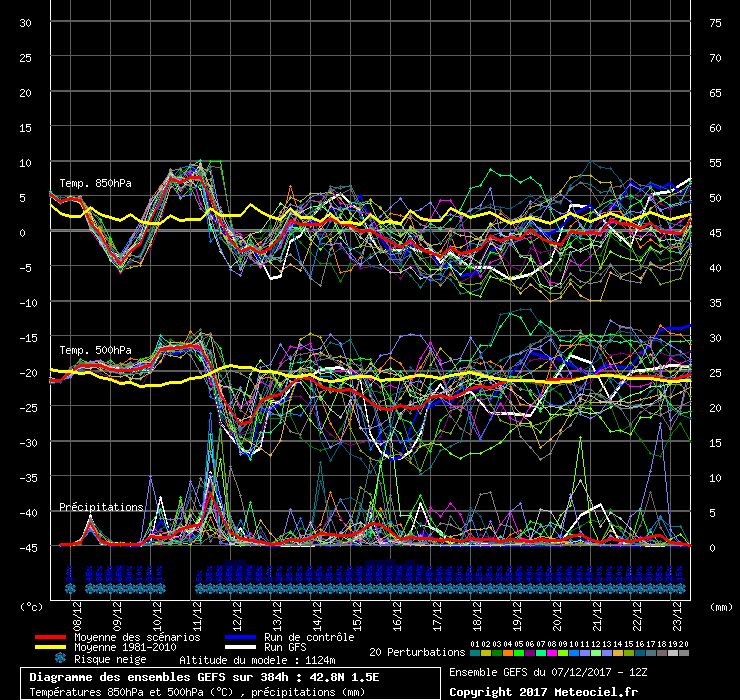Click the 11/12 date label
The height and width of the screenshot is (700, 740).
pos(197,616)
